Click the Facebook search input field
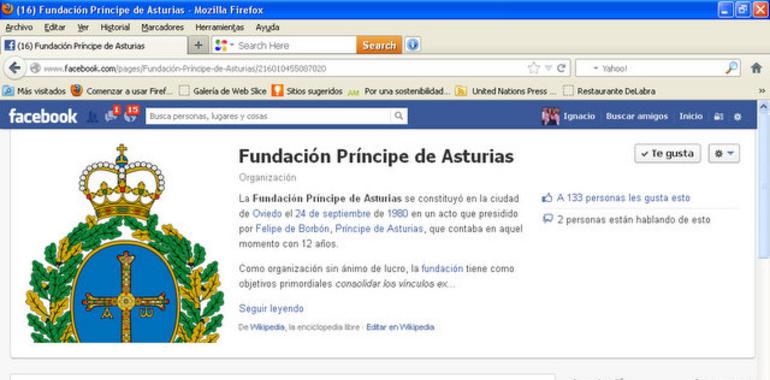 tap(269, 116)
